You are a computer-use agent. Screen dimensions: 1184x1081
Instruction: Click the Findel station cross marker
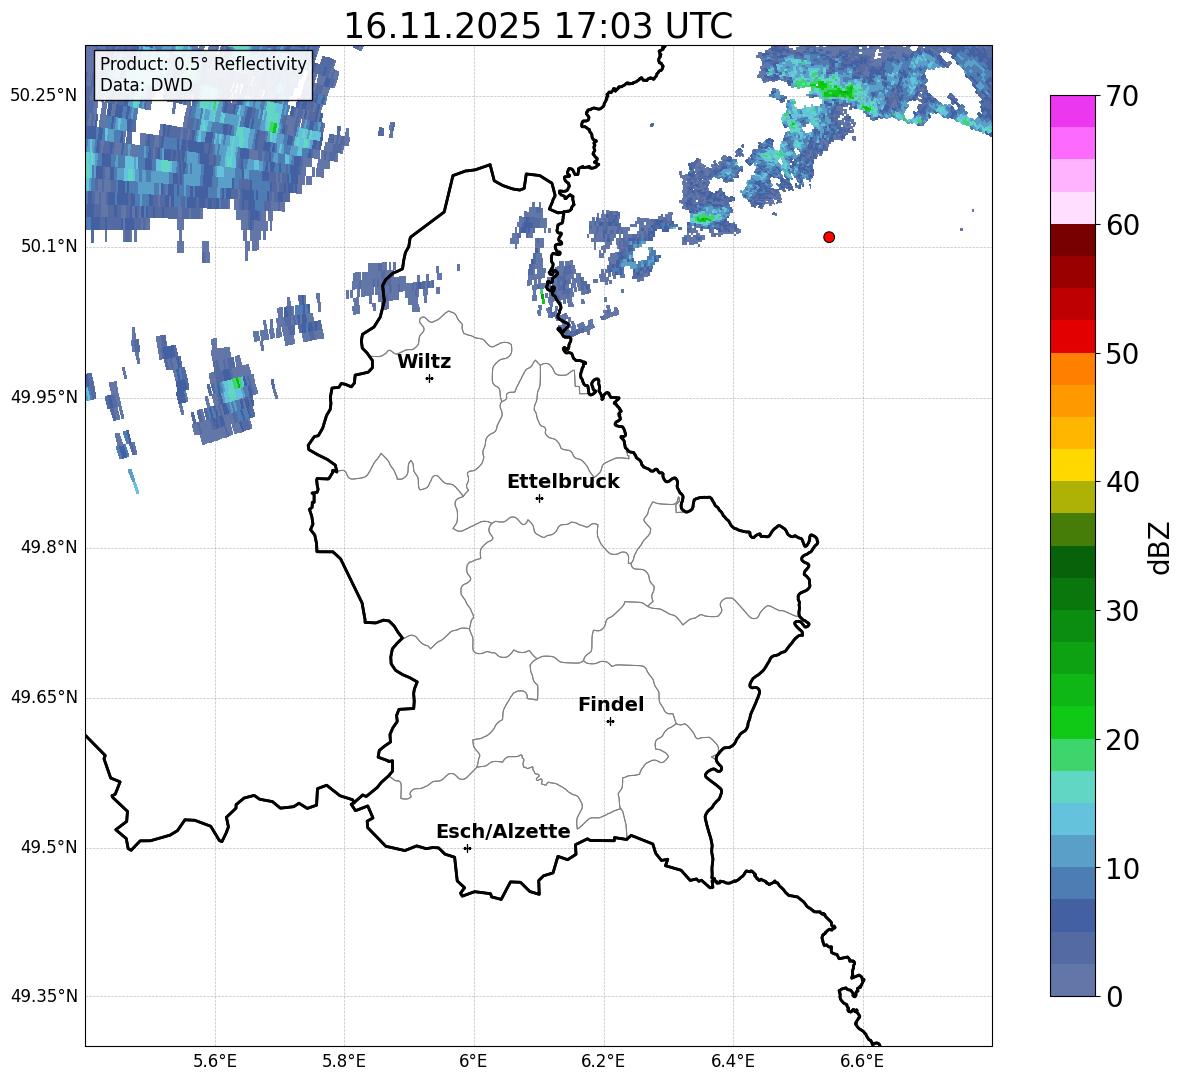(610, 722)
